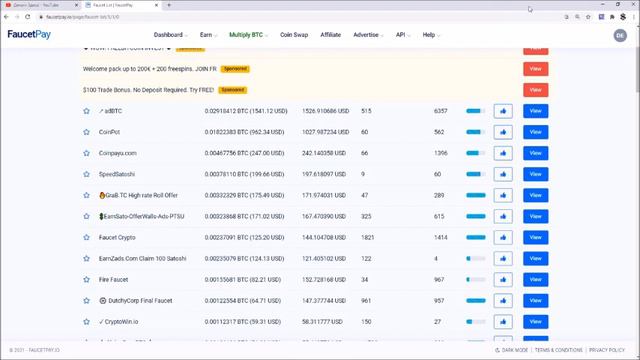Like CoinPot with thumbs-up button
Image resolution: width=640 pixels, height=360 pixels.
click(503, 132)
